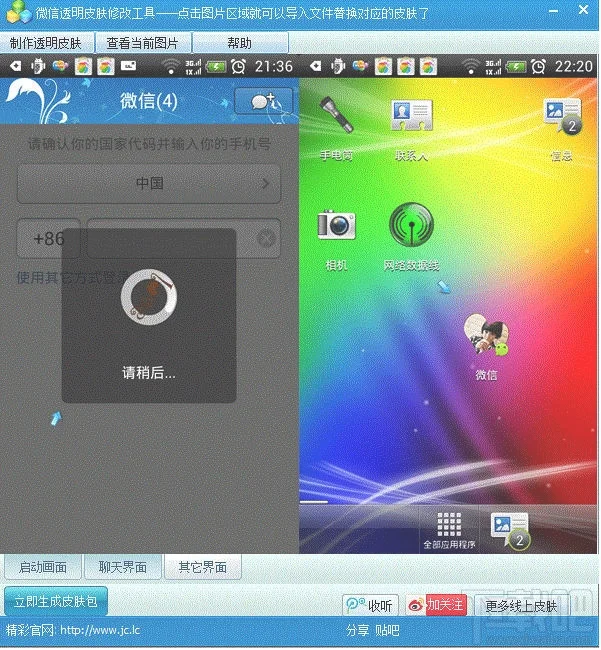Click the back arrow in right status bar
The width and height of the screenshot is (601, 650).
click(315, 66)
